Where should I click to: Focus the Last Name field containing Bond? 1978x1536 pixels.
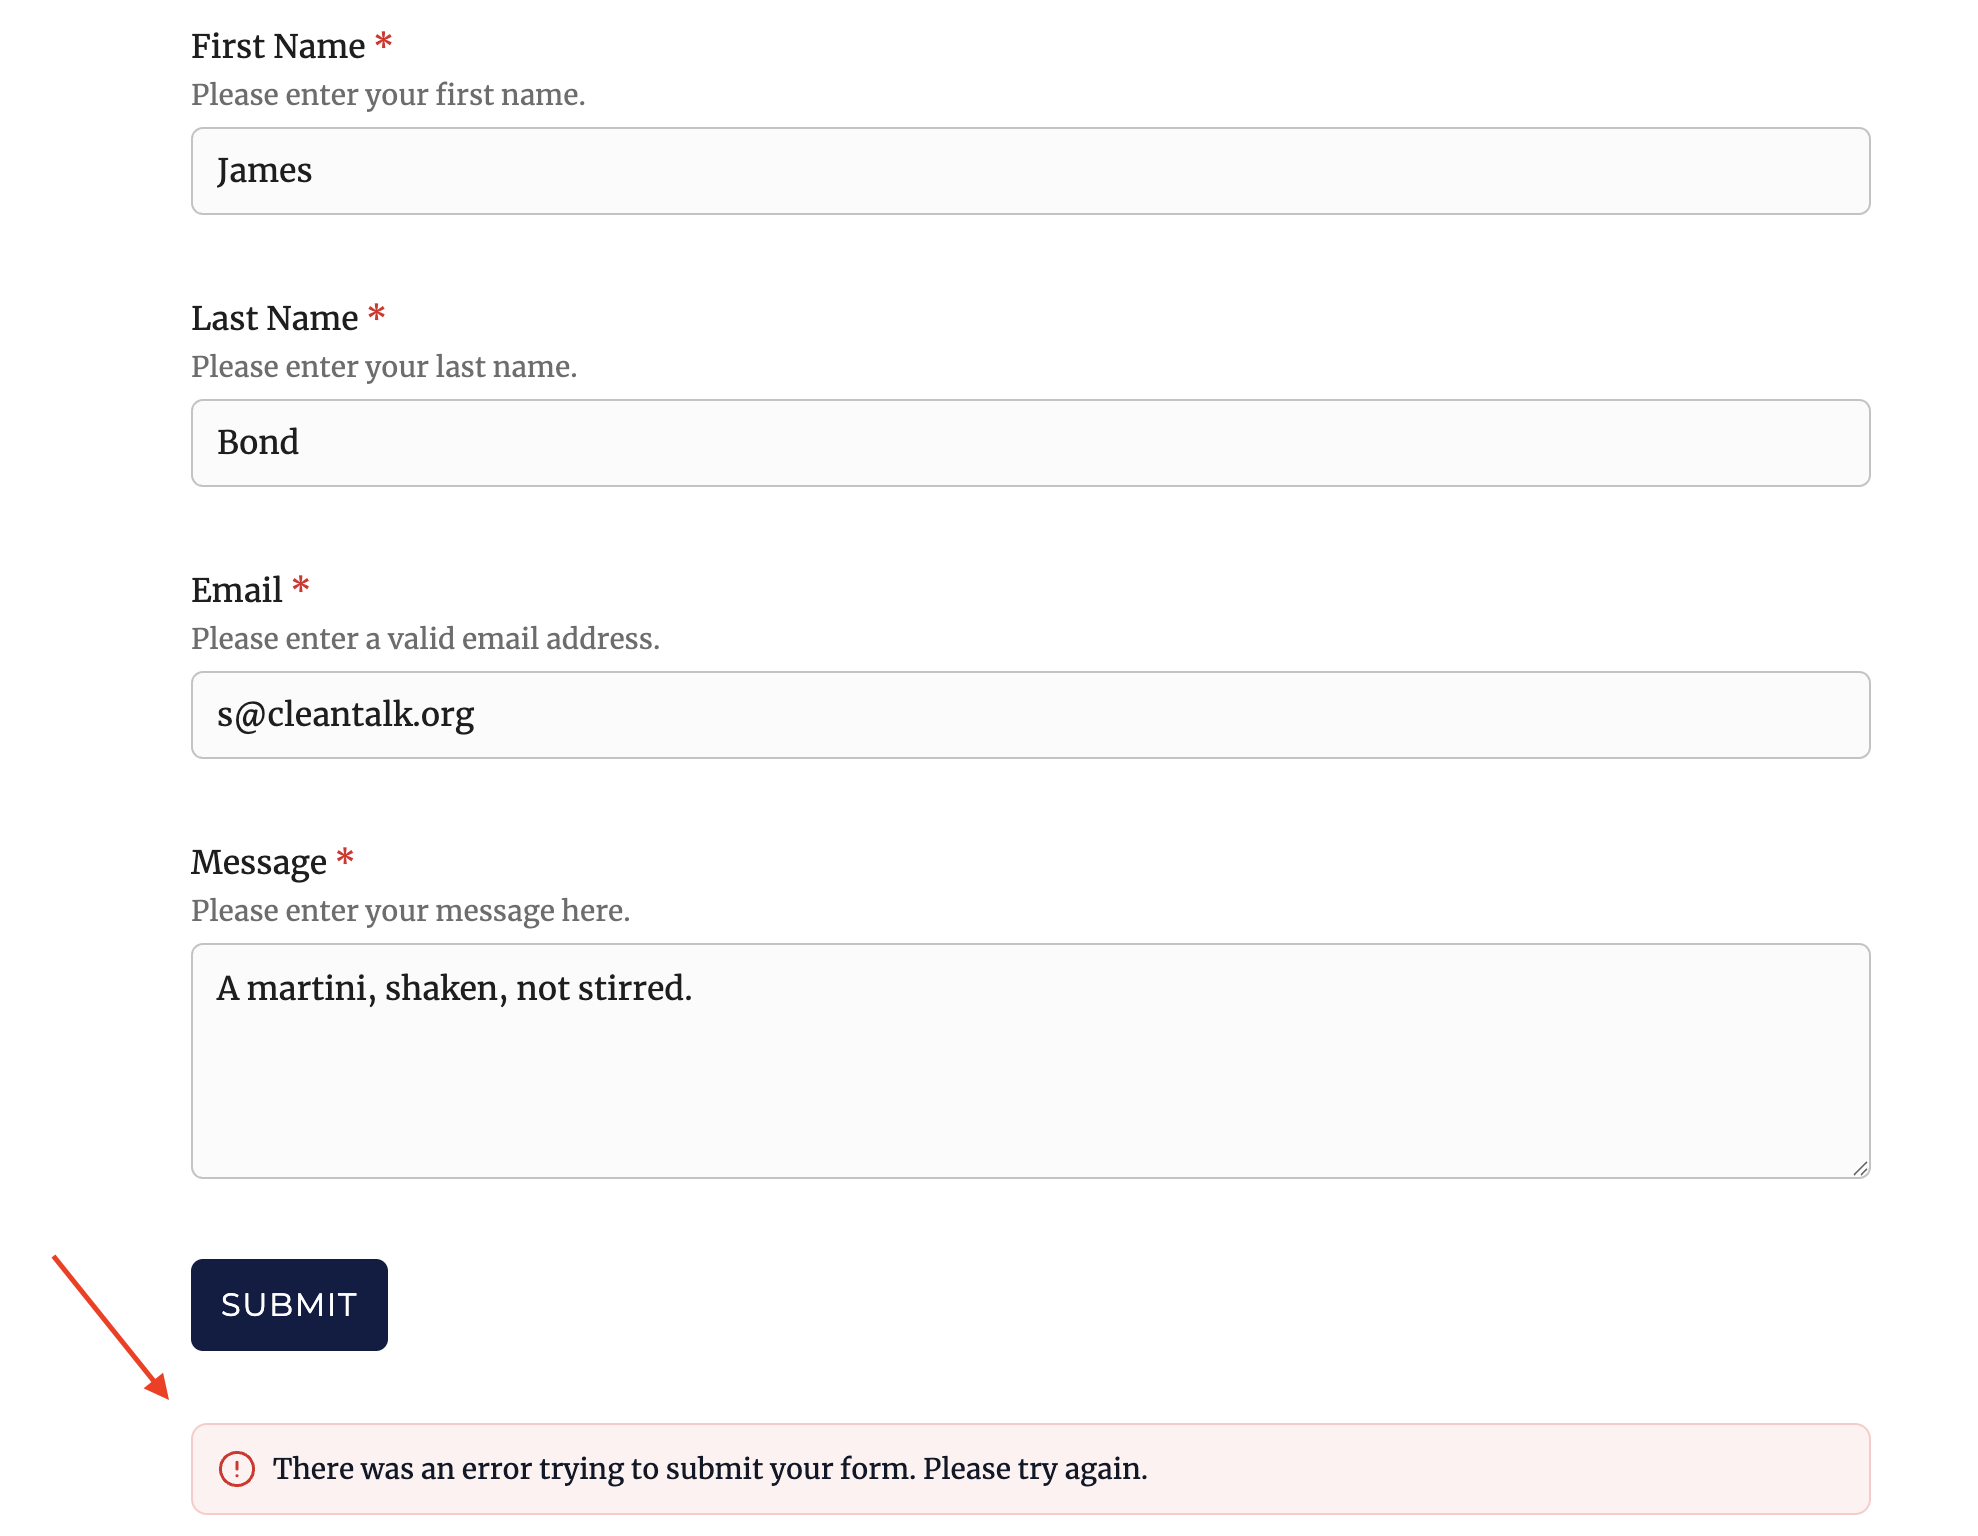(x=1030, y=443)
